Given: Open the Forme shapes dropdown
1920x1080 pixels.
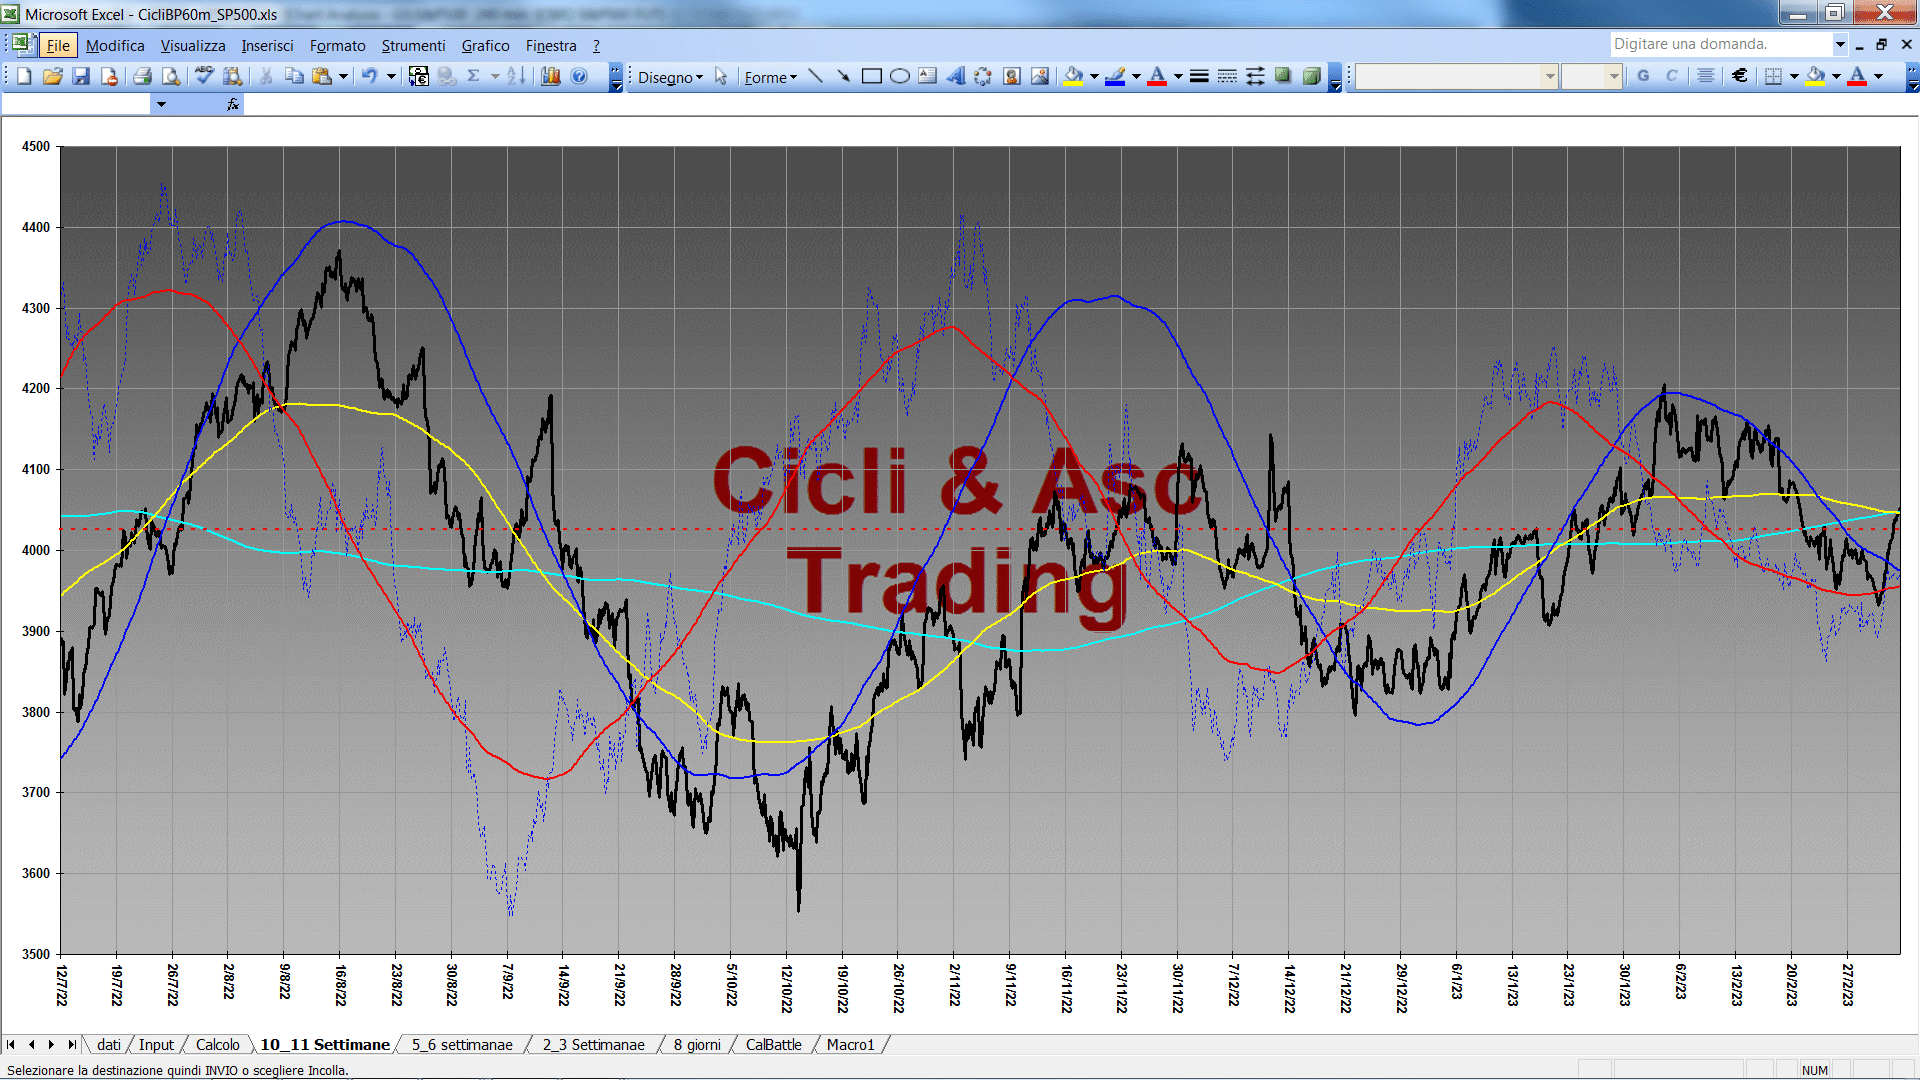Looking at the screenshot, I should click(x=770, y=77).
